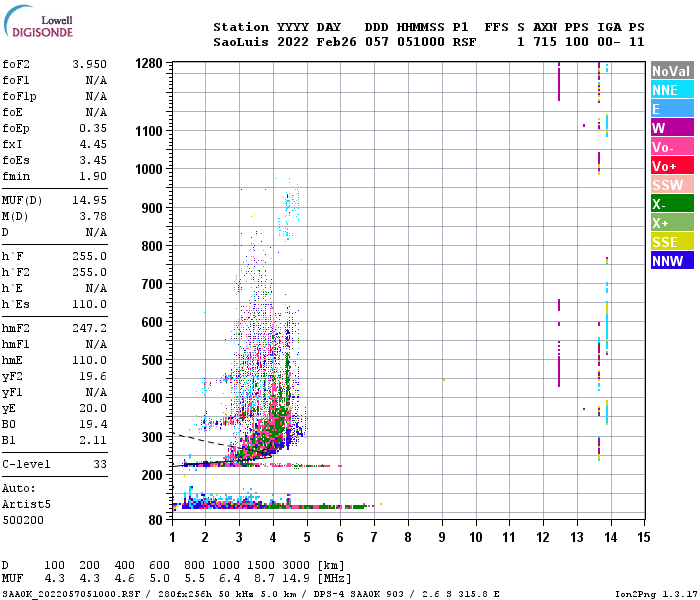The height and width of the screenshot is (600, 700).
Task: Select the SSW salmon legend swatch
Action: coord(672,185)
